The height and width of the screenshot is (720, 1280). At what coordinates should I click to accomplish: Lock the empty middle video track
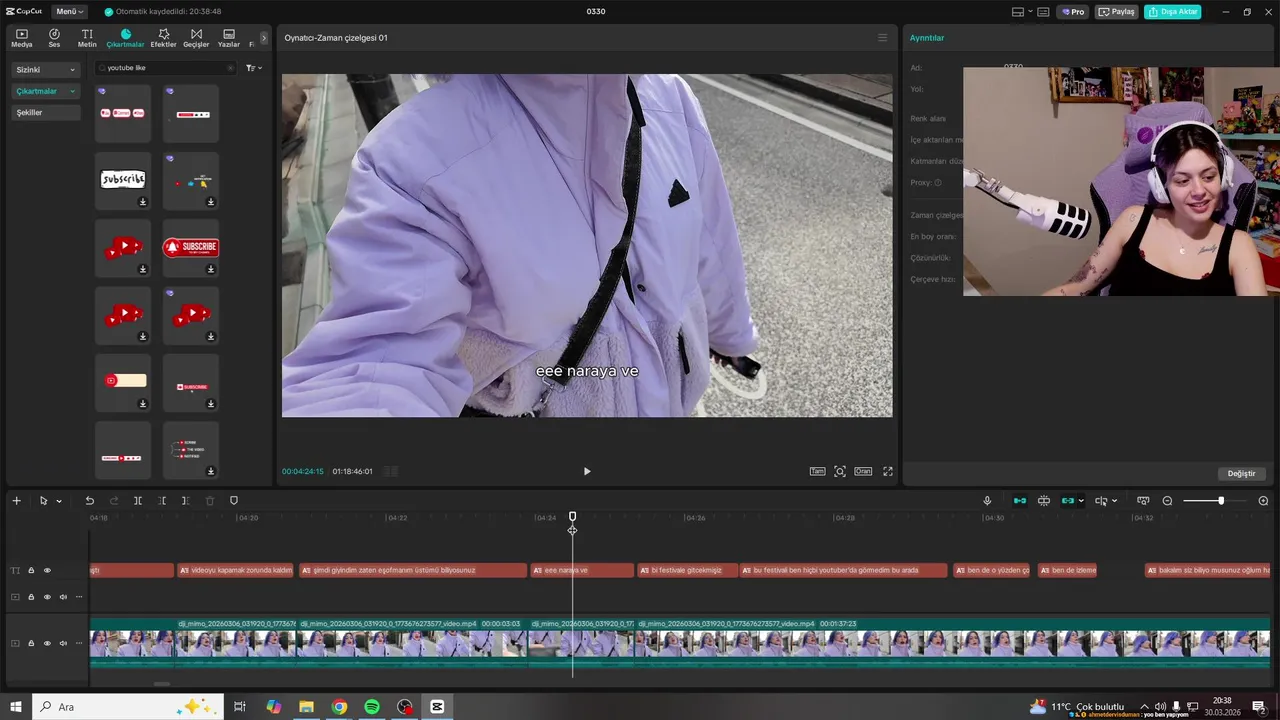(x=31, y=597)
